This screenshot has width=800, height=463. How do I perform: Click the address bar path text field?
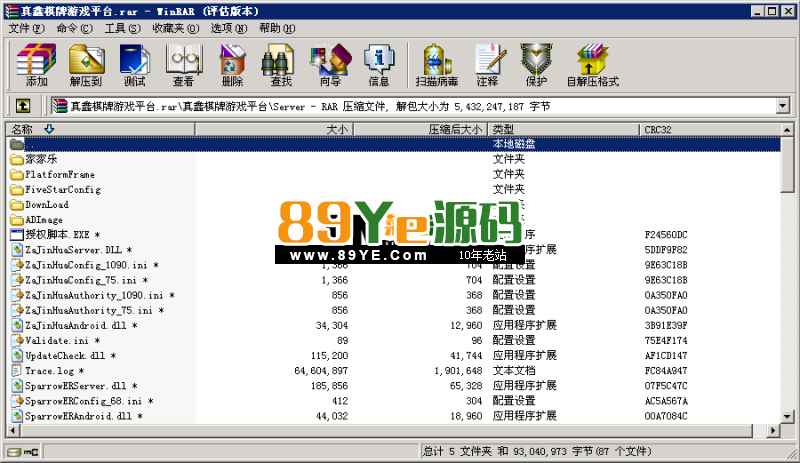click(x=413, y=106)
